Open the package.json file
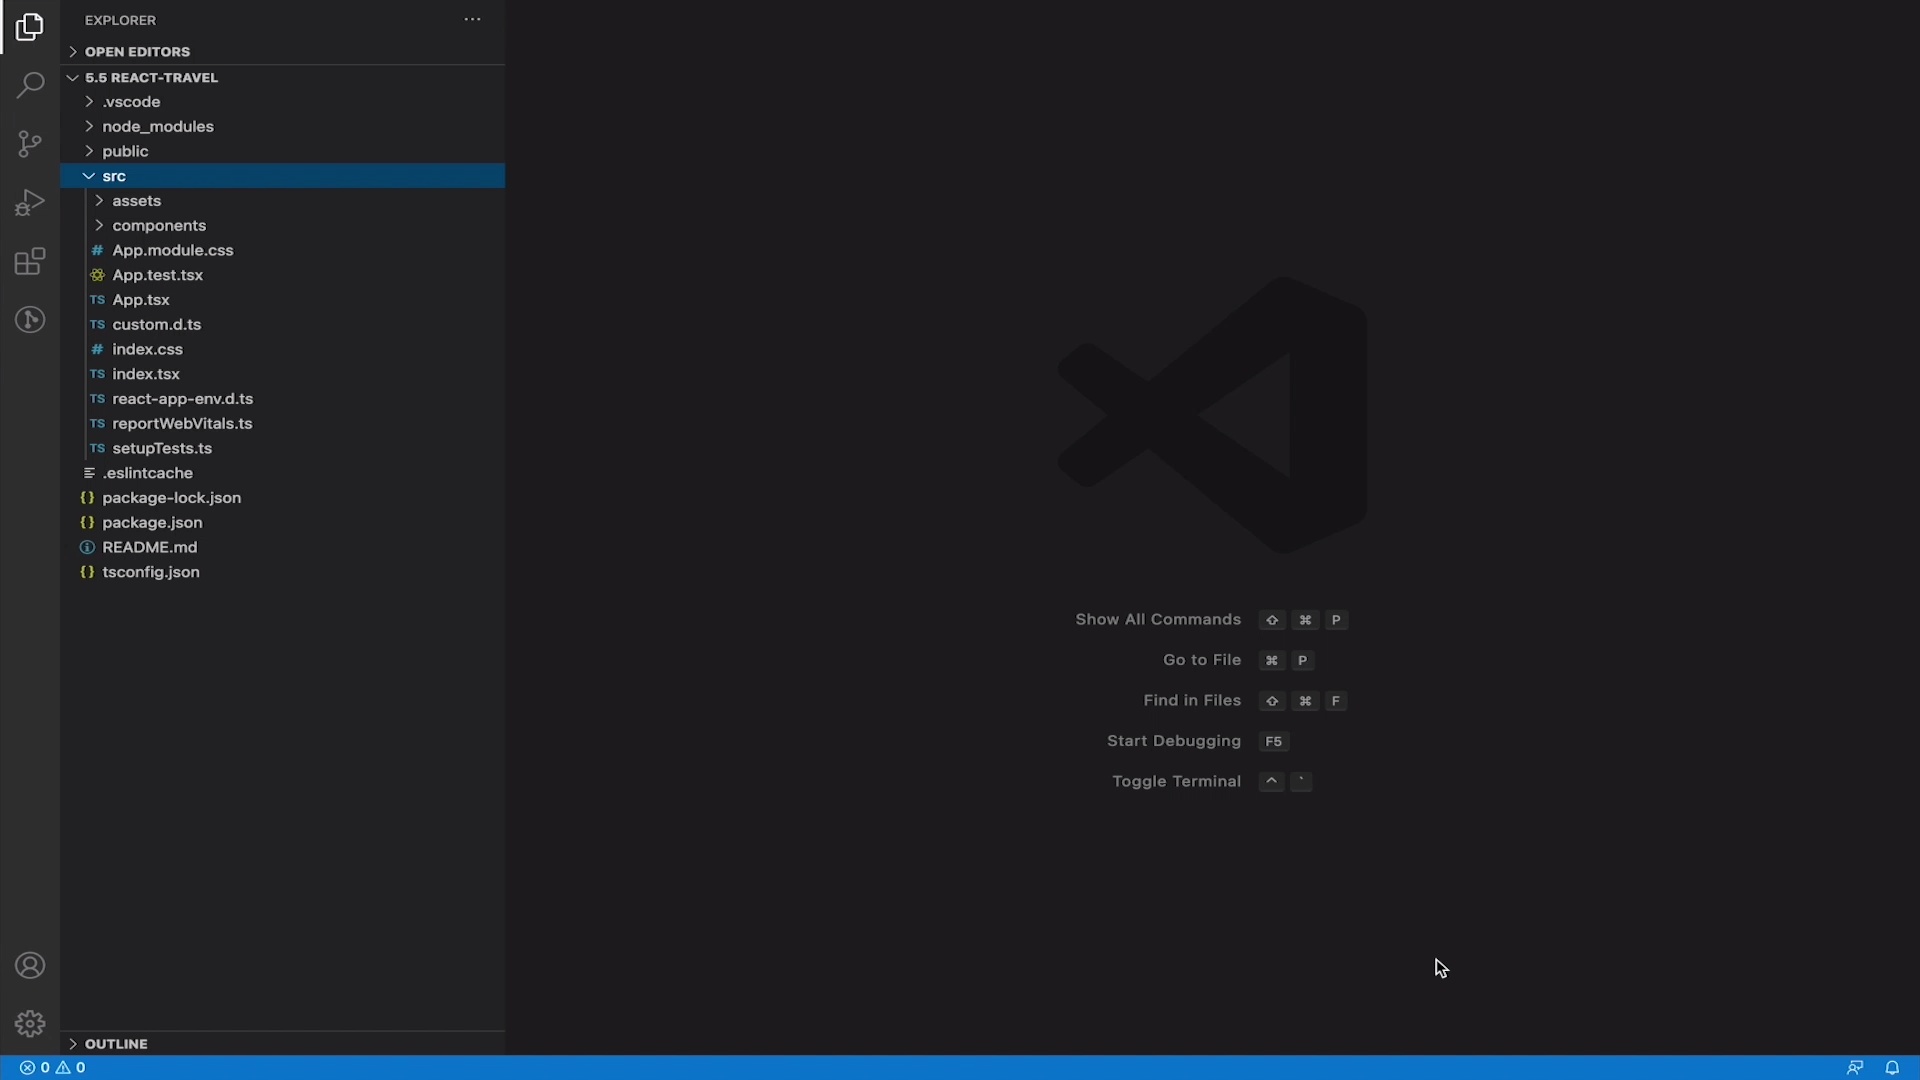The height and width of the screenshot is (1080, 1920). click(x=150, y=522)
